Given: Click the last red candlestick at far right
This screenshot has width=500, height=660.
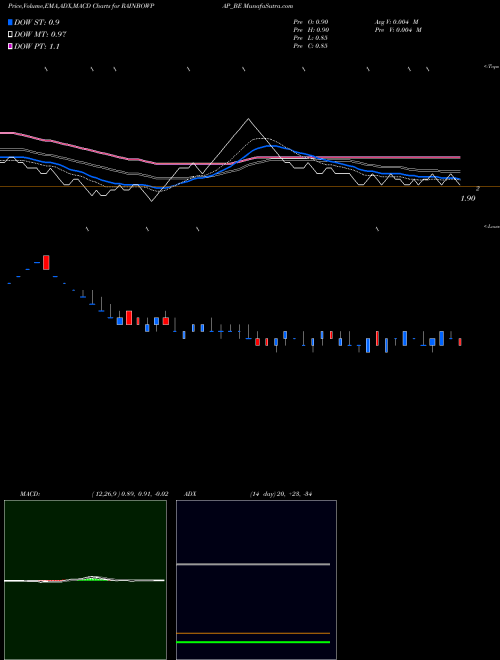Looking at the screenshot, I should [x=460, y=342].
